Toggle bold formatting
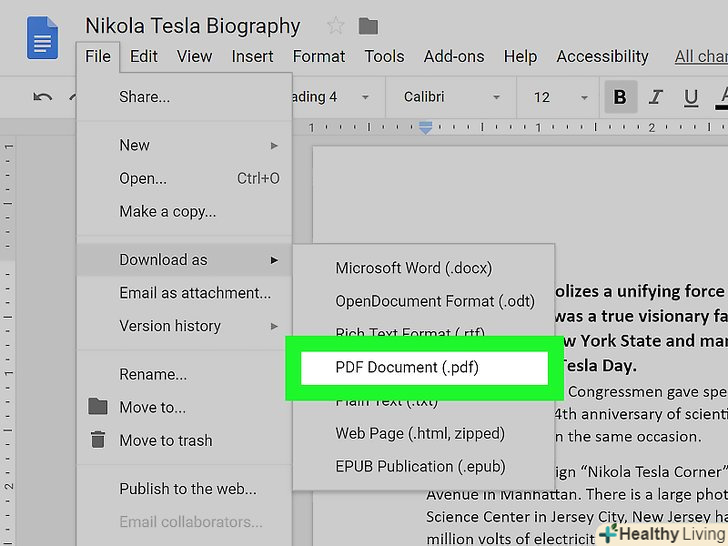This screenshot has width=728, height=546. (620, 97)
